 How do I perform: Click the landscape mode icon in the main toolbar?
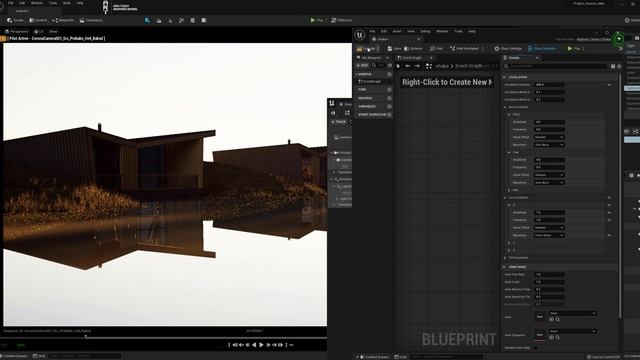pos(159,20)
